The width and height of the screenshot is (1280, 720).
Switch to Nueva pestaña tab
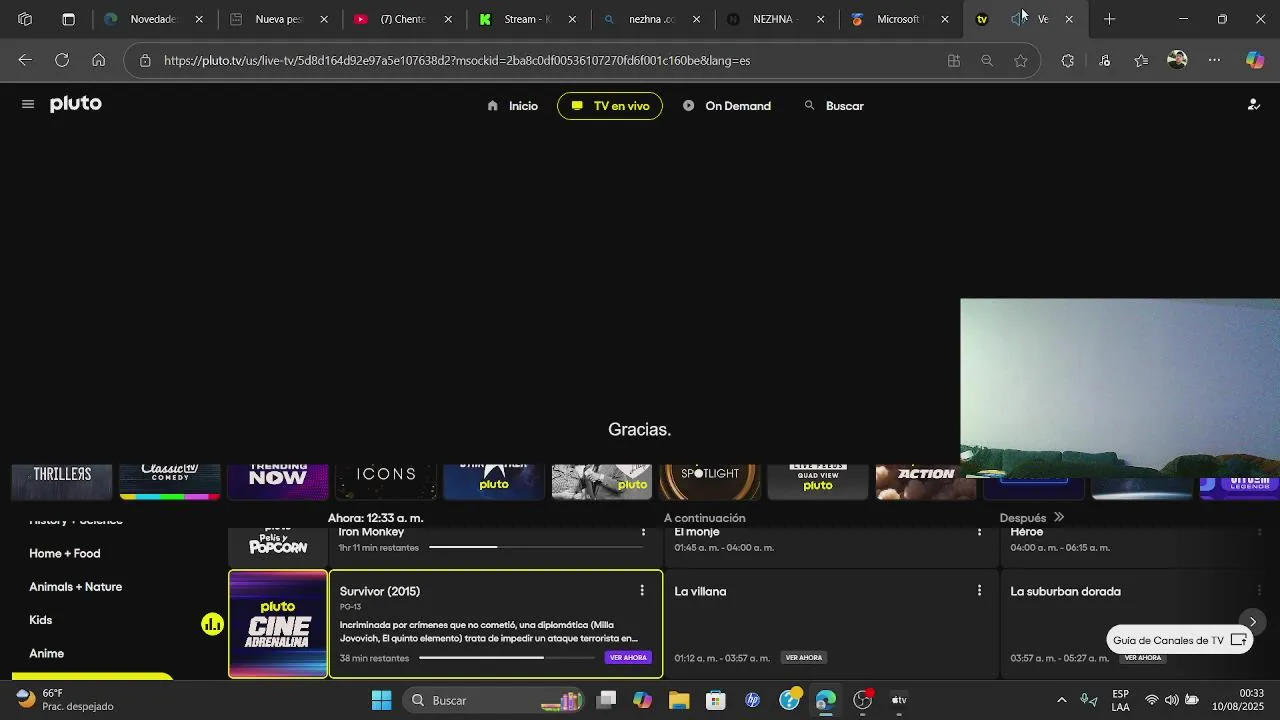coord(278,19)
